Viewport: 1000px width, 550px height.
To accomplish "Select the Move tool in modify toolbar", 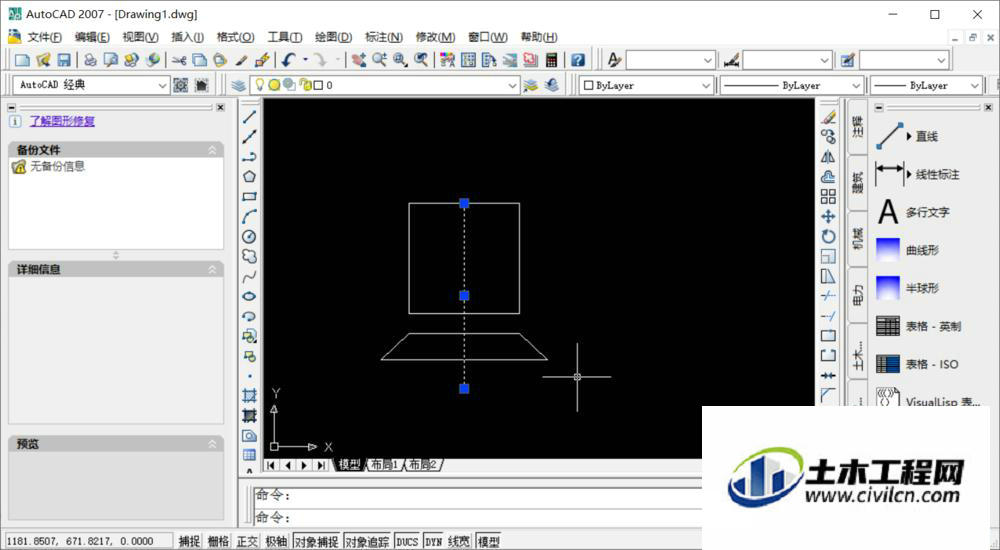I will point(828,216).
